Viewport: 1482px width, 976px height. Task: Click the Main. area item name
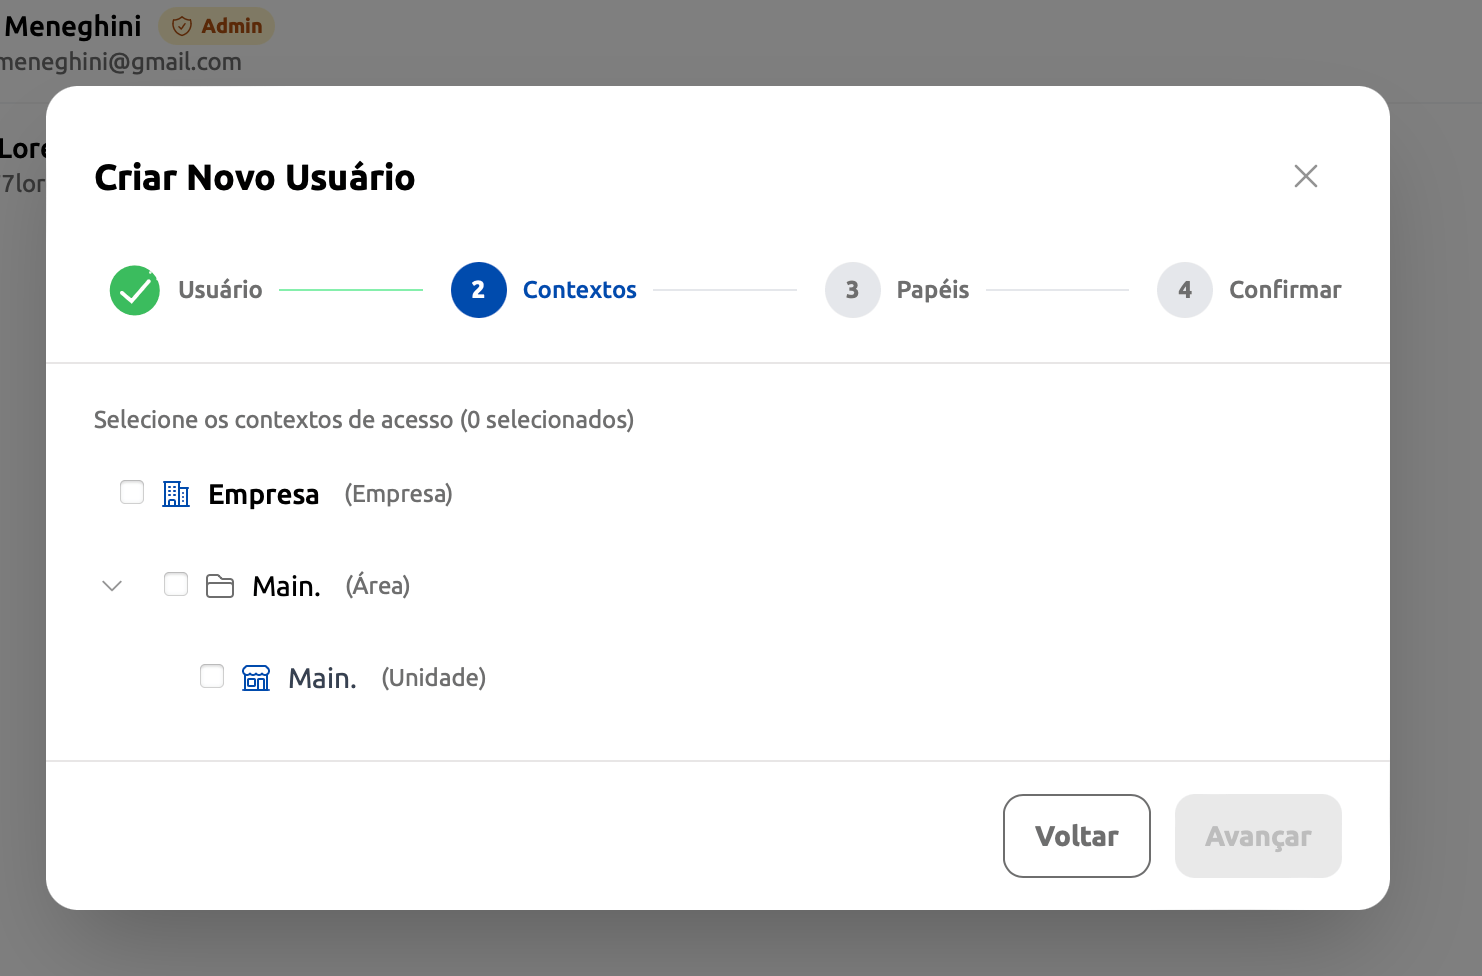(287, 586)
